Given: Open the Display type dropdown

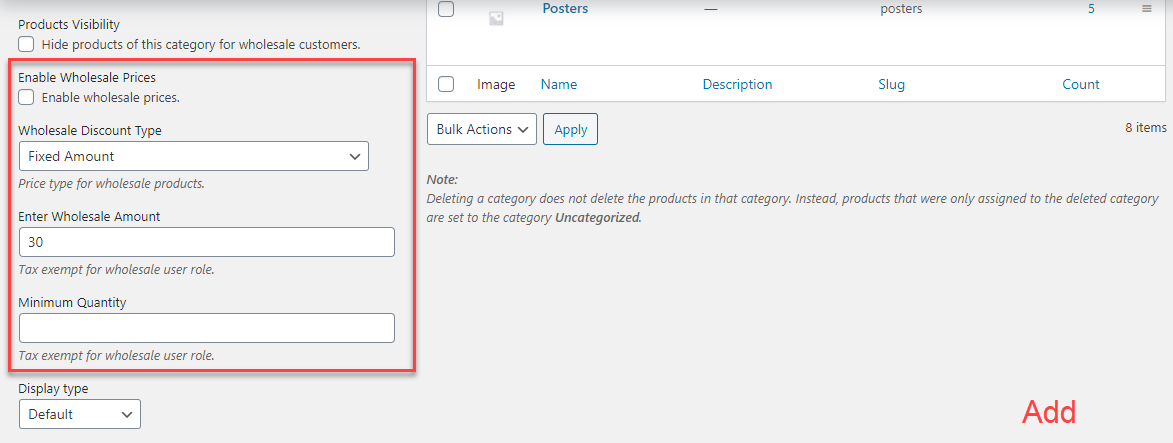Looking at the screenshot, I should [x=80, y=414].
